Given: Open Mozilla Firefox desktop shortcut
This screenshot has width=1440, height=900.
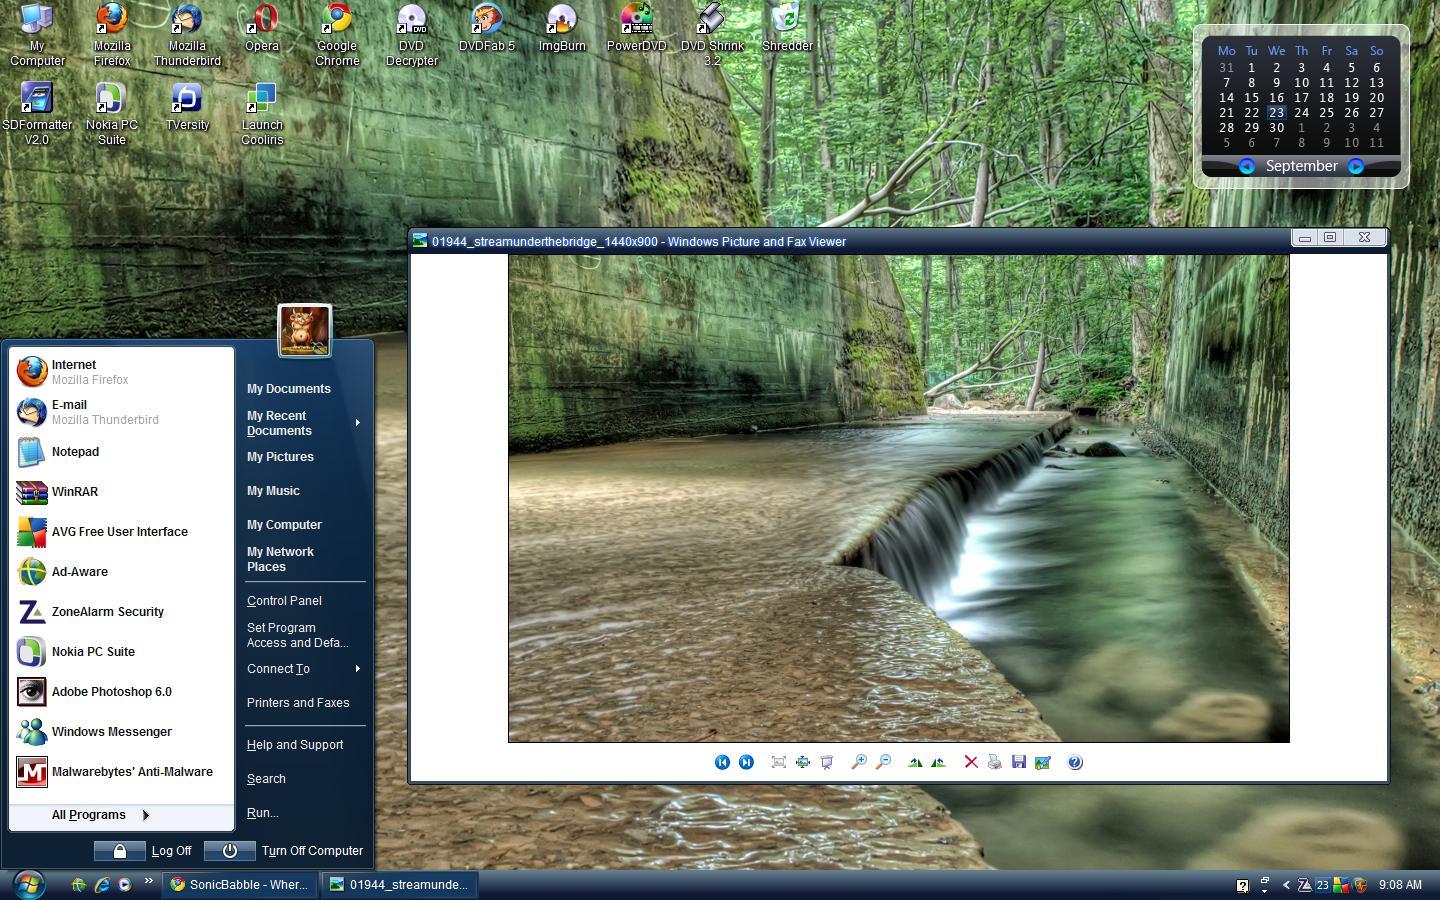Looking at the screenshot, I should tap(112, 35).
